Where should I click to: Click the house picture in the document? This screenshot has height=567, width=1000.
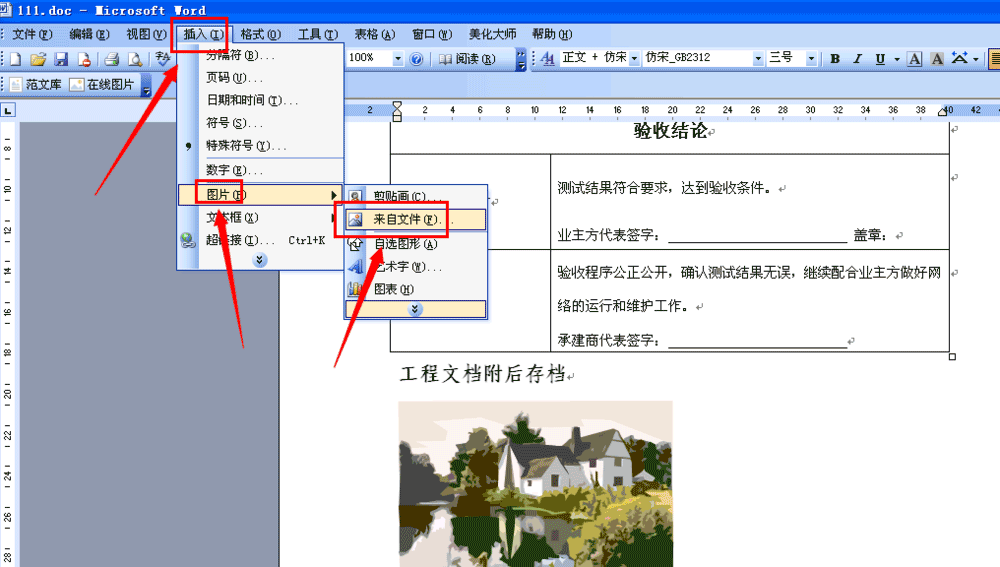pos(536,483)
